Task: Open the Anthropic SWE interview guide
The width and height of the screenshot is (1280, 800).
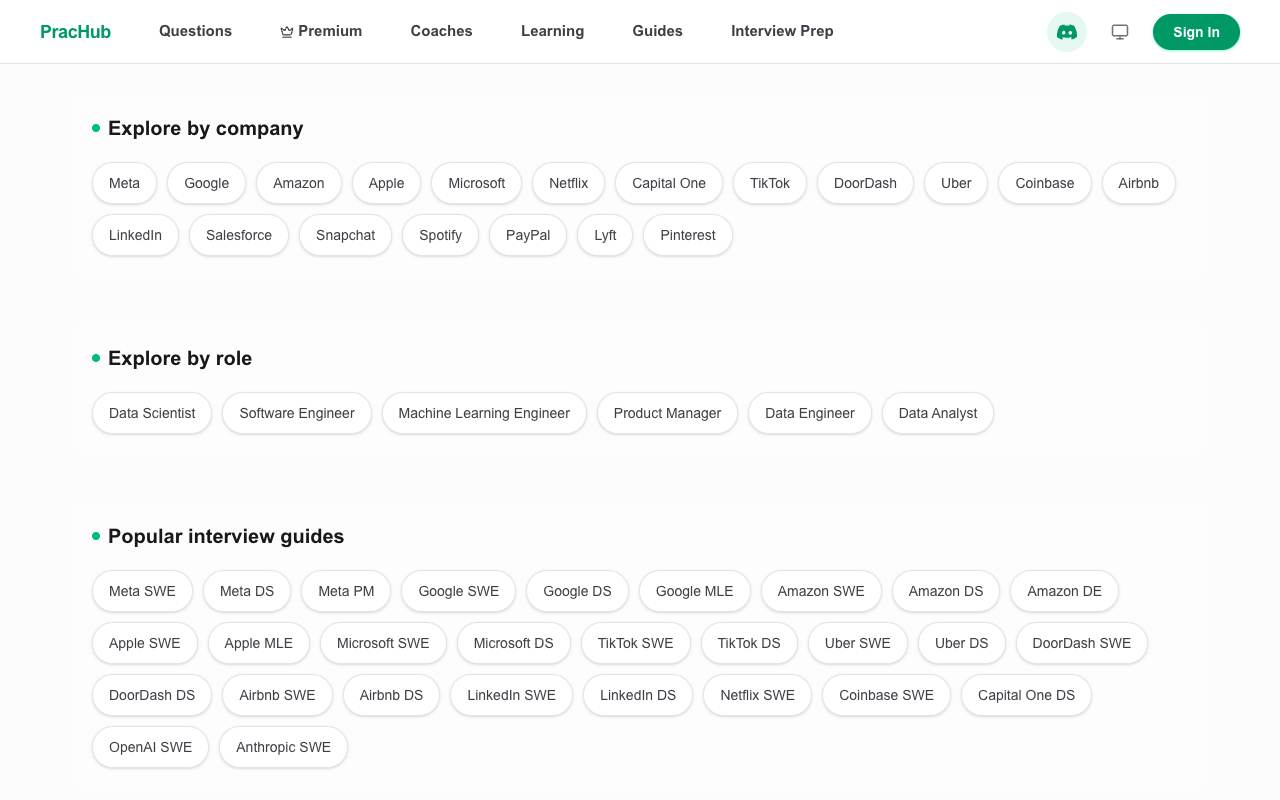Action: tap(283, 747)
